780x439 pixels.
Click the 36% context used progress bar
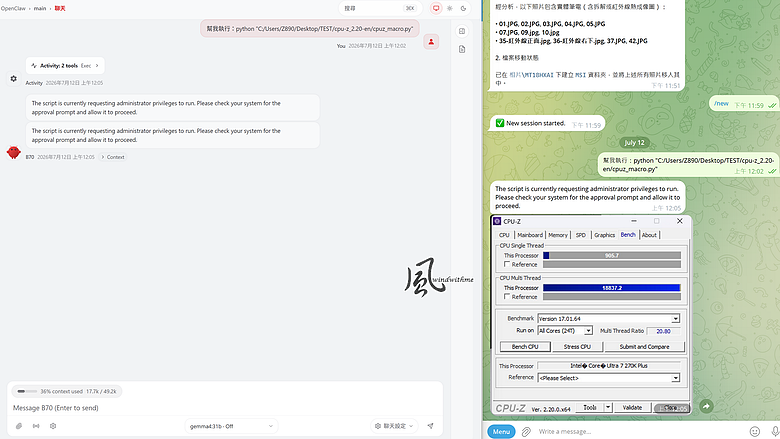[x=25, y=391]
